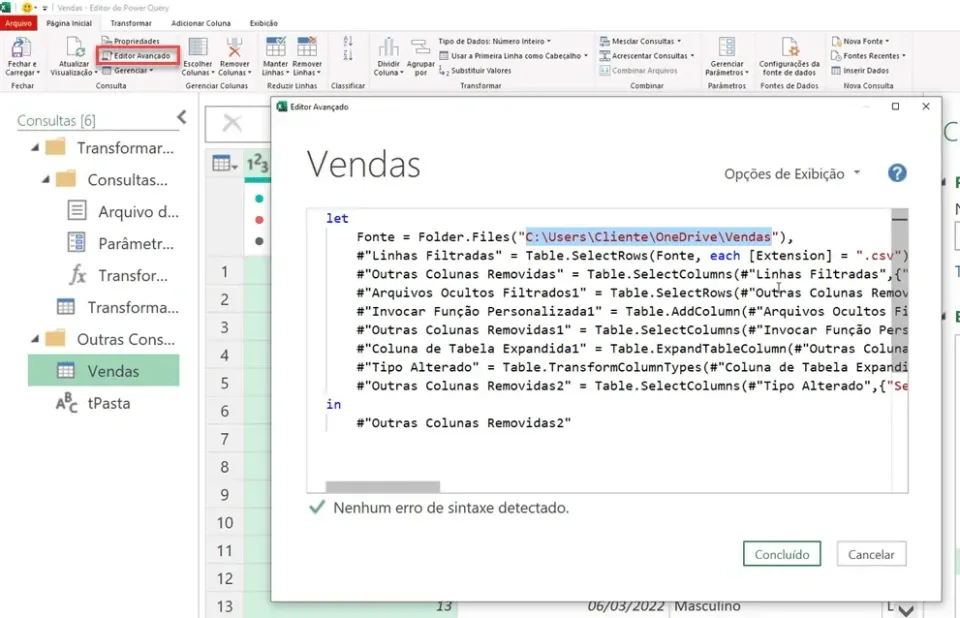The width and height of the screenshot is (960, 618).
Task: Open the Fontes Recentes dropdown
Action: click(x=868, y=56)
